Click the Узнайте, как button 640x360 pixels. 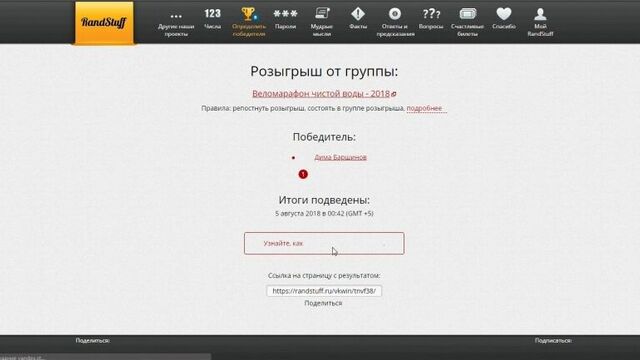[324, 243]
